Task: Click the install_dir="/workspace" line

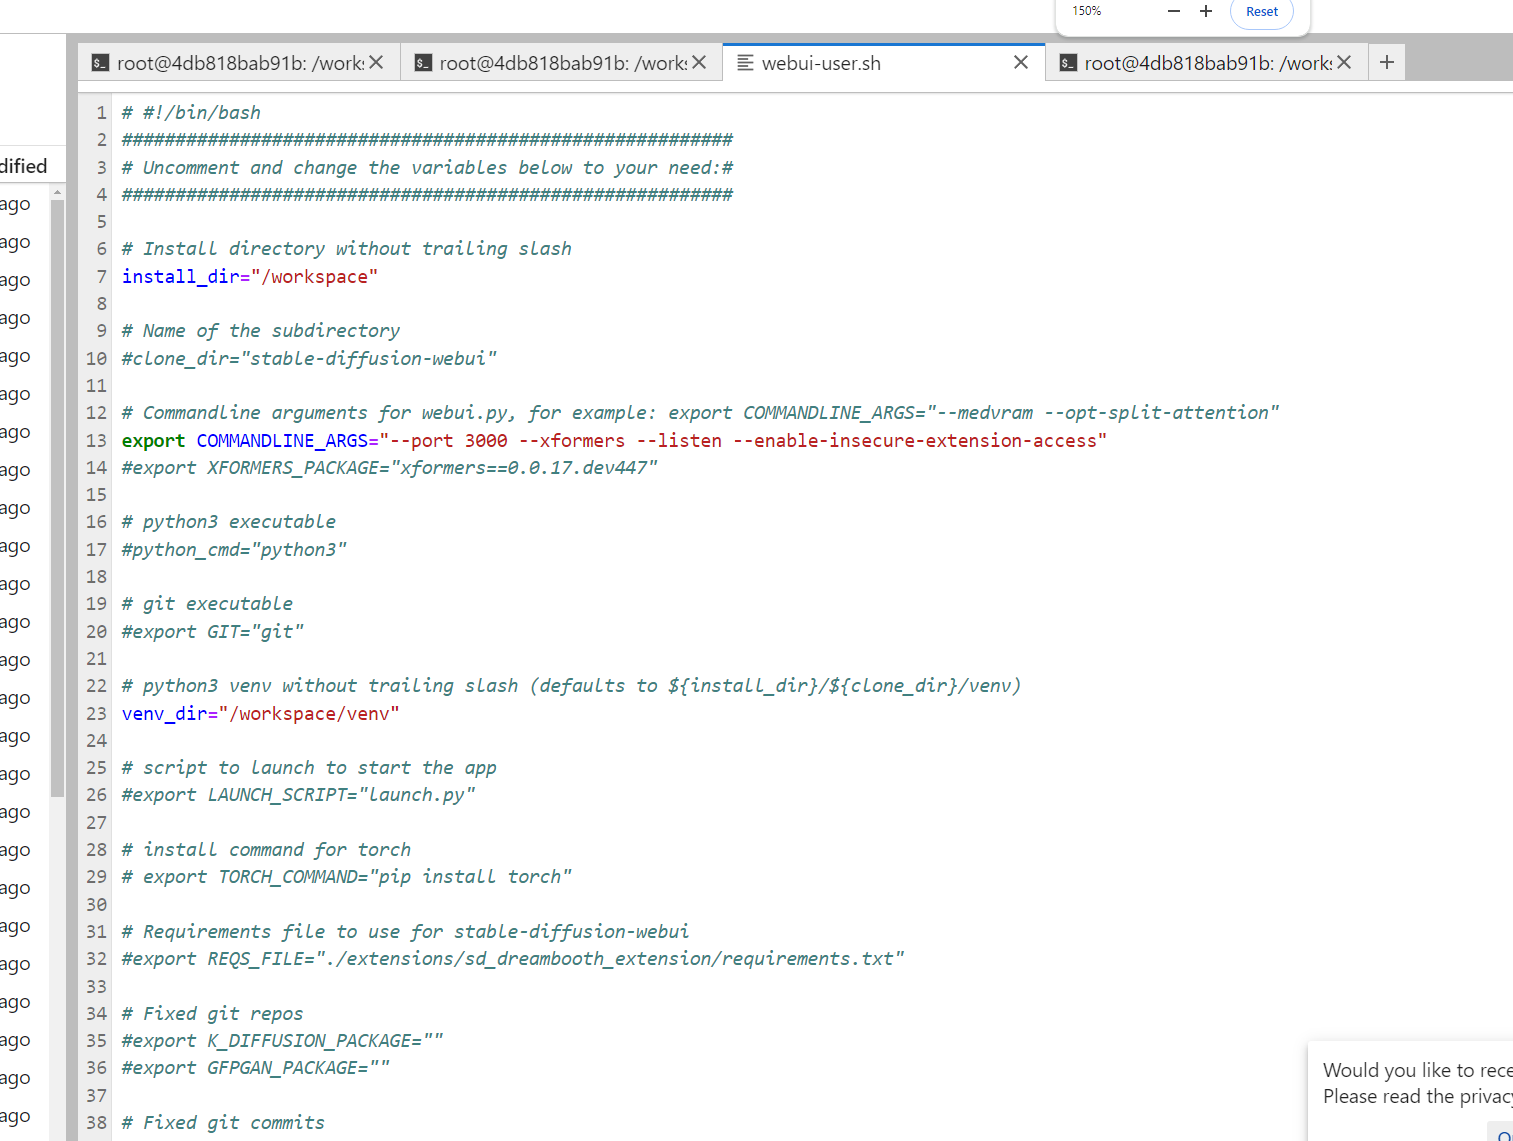Action: [250, 276]
